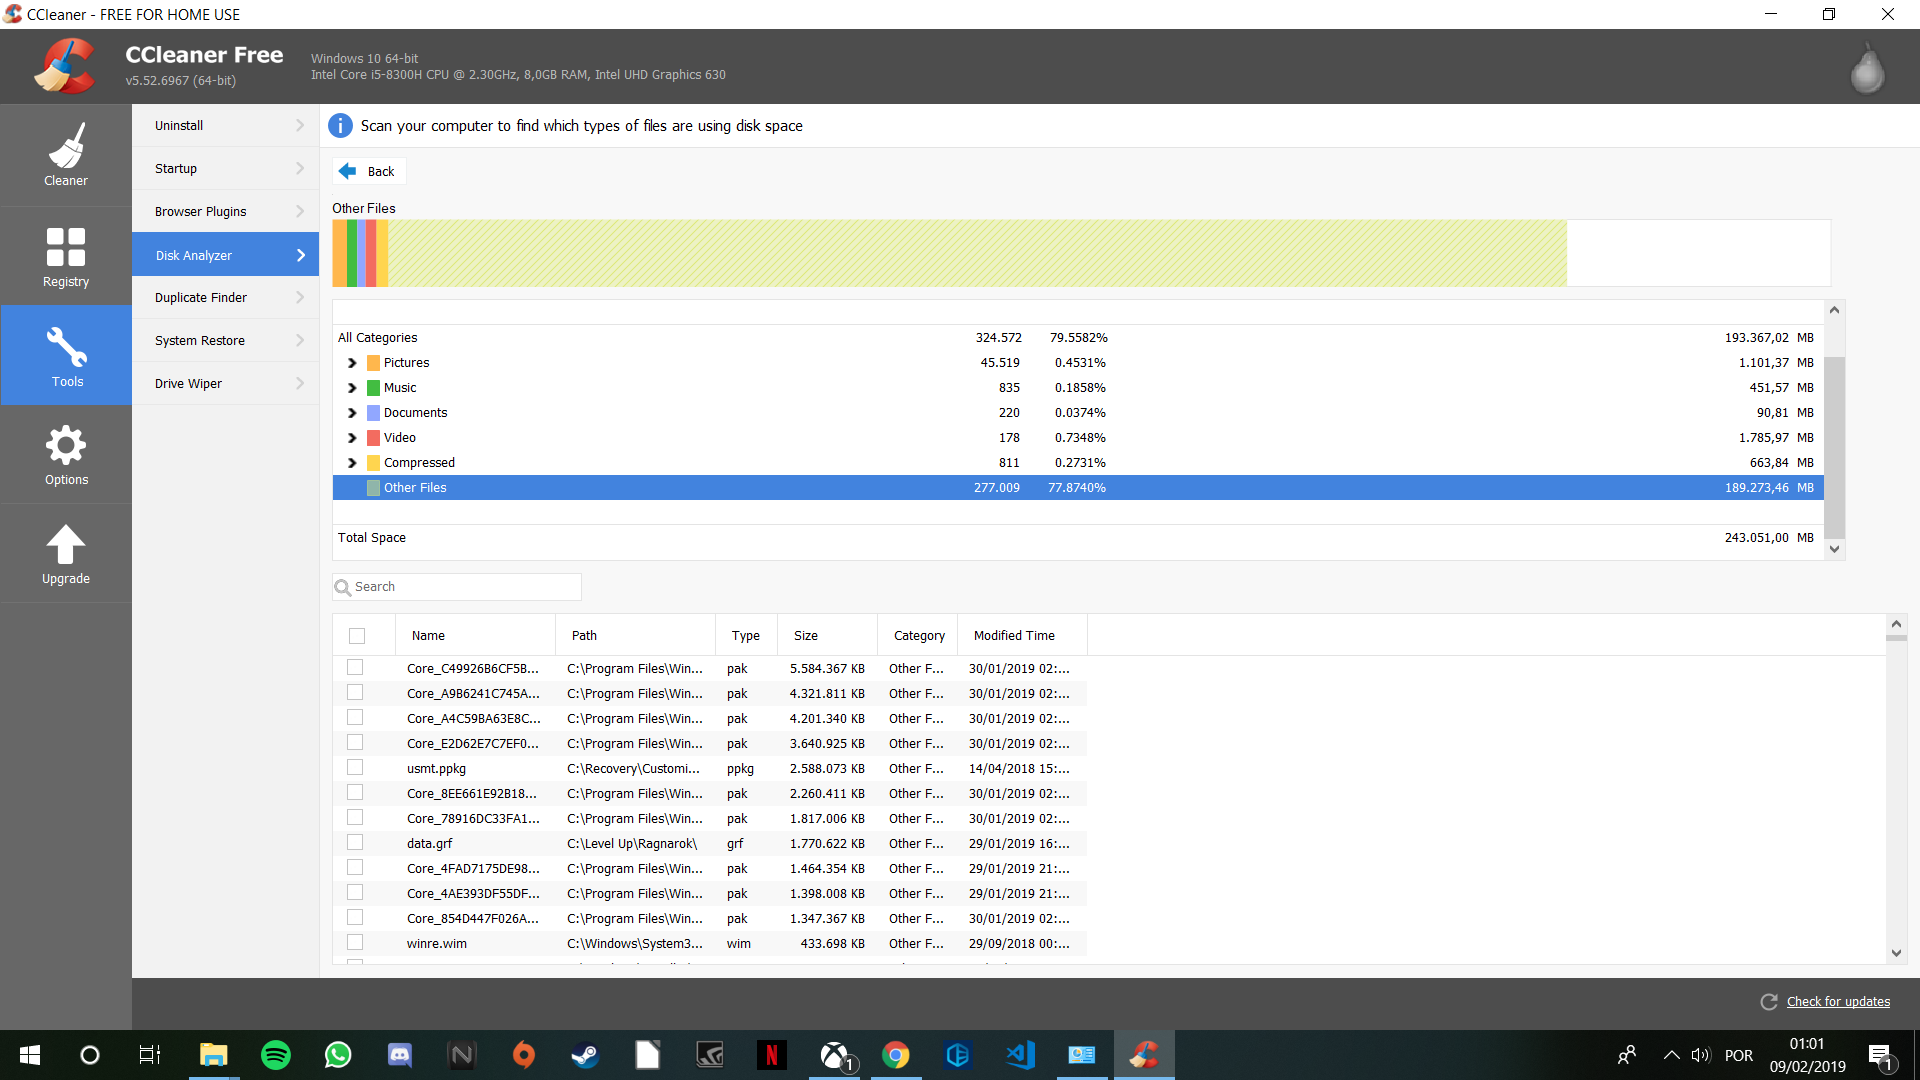Image resolution: width=1920 pixels, height=1080 pixels.
Task: Click the volume icon in system tray
Action: (1701, 1055)
